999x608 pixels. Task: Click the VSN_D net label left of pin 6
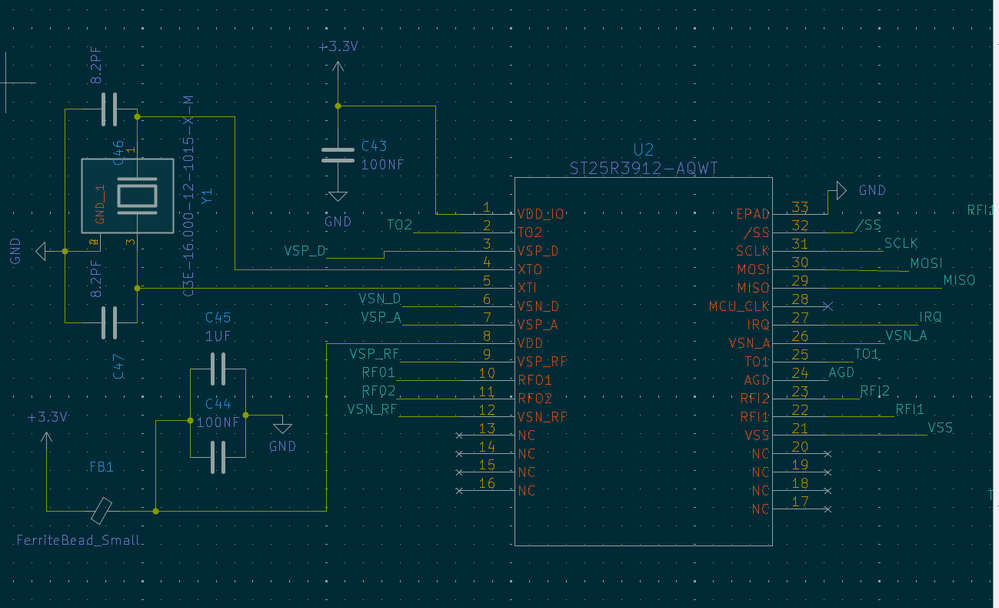pyautogui.click(x=380, y=298)
